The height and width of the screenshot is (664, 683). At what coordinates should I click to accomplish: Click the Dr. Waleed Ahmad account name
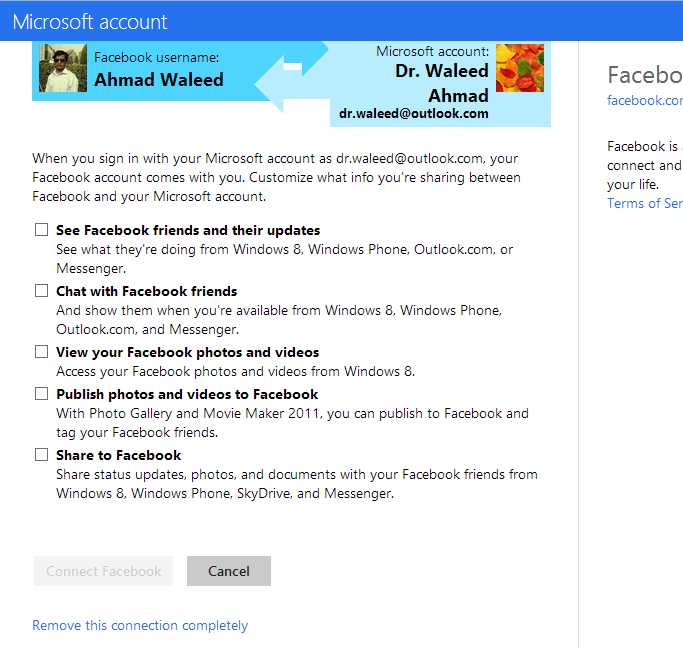pos(442,83)
